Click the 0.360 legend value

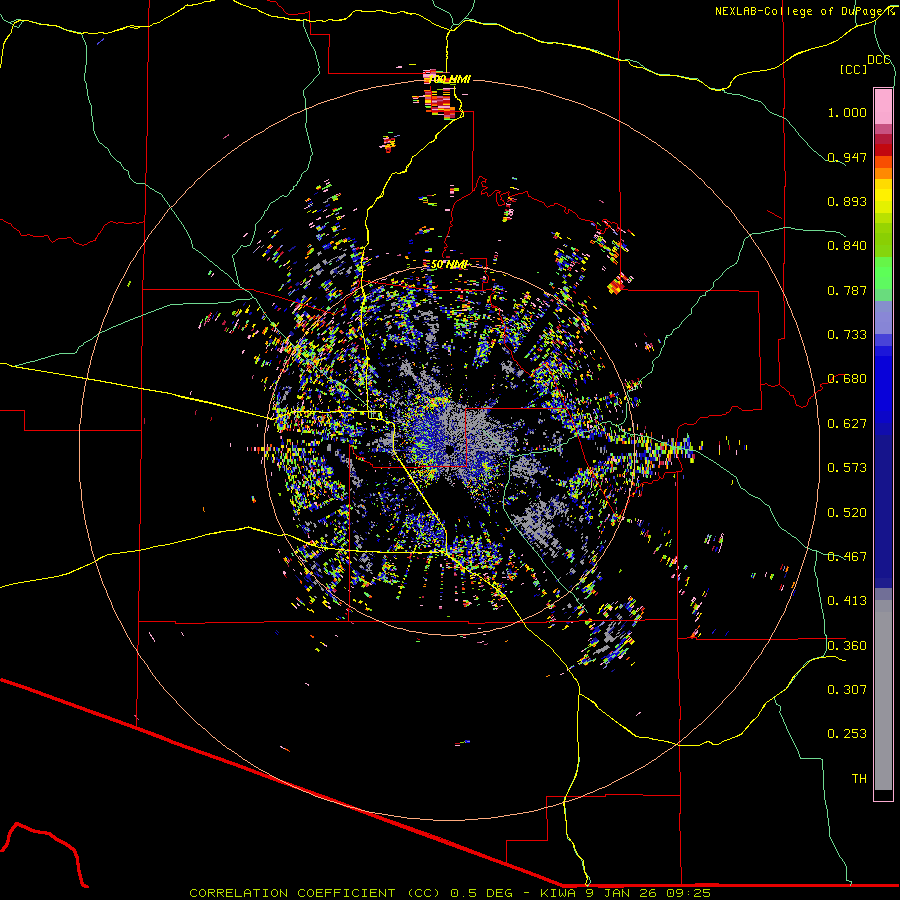pyautogui.click(x=847, y=646)
